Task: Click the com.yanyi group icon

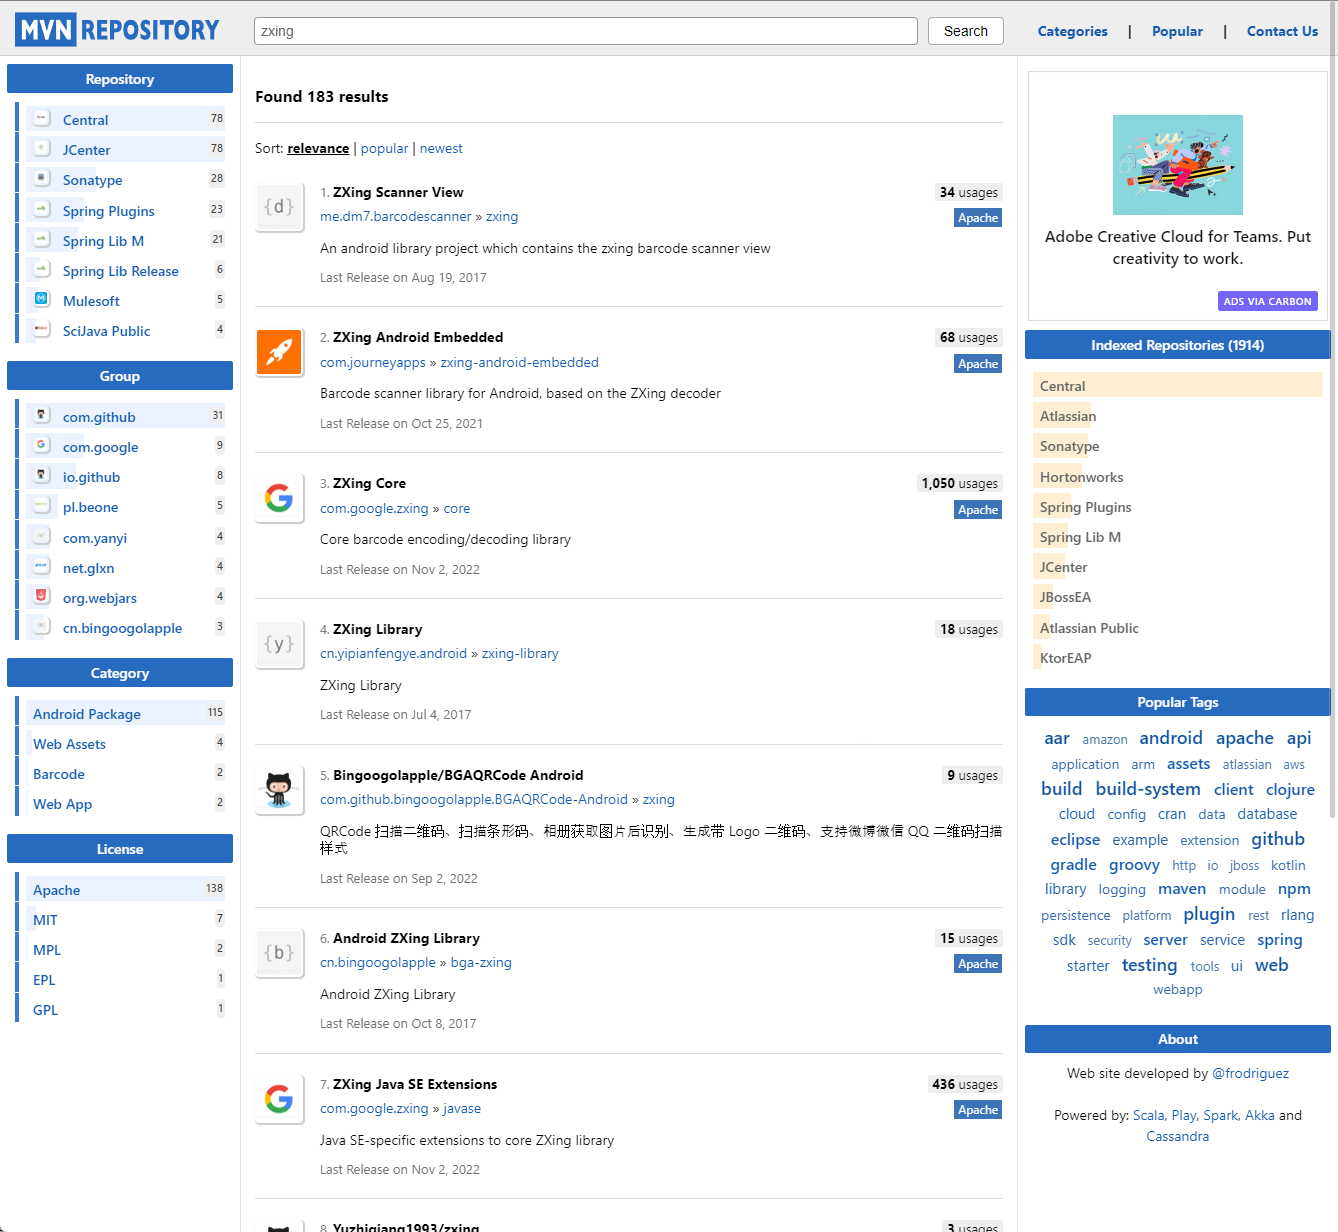Action: point(42,536)
